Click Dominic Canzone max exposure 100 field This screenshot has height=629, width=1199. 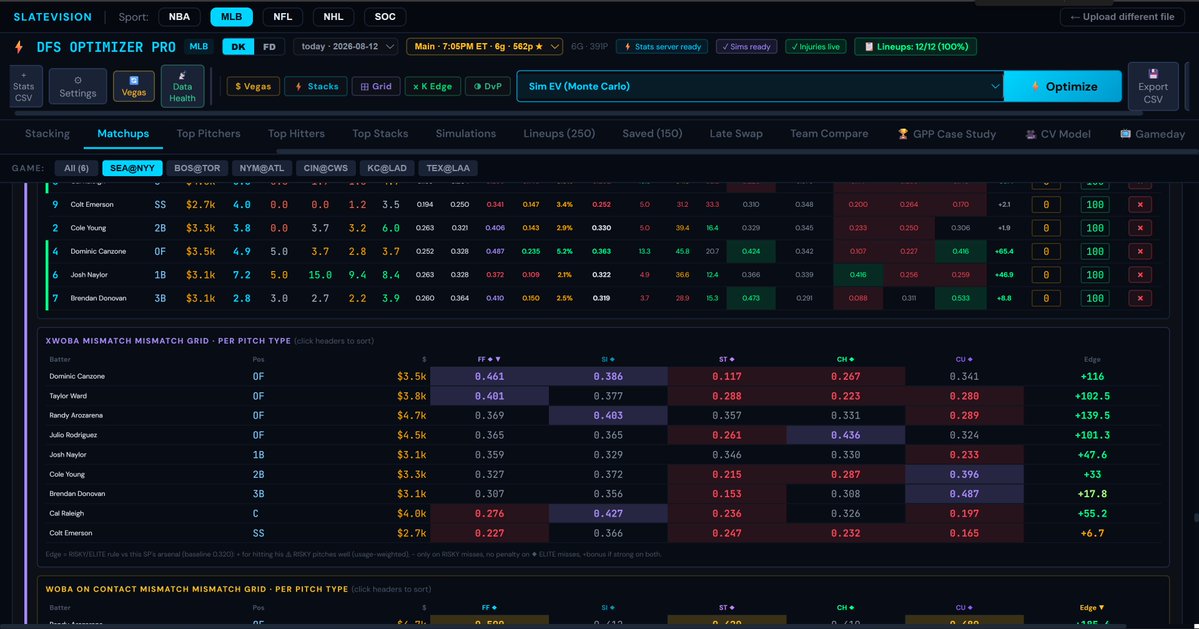[x=1095, y=251]
